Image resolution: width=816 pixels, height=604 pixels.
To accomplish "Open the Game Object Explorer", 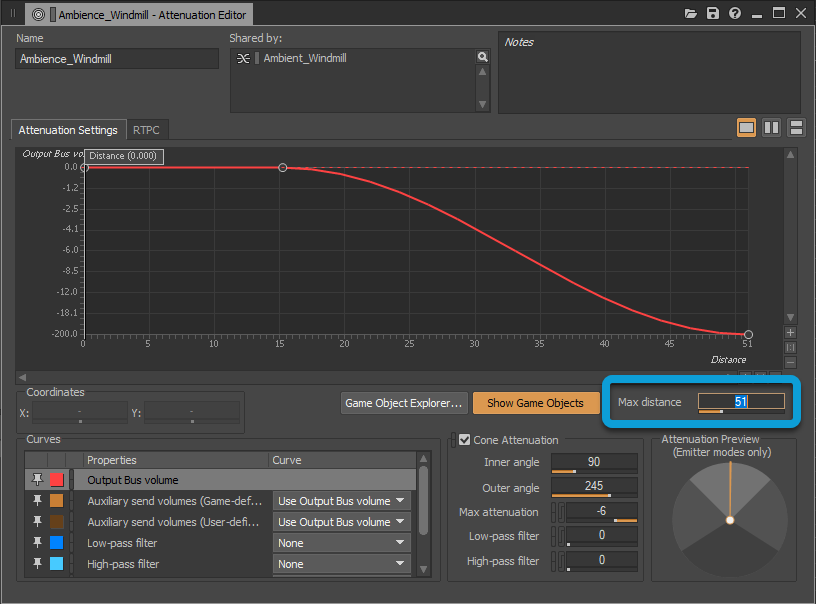I will click(x=403, y=403).
